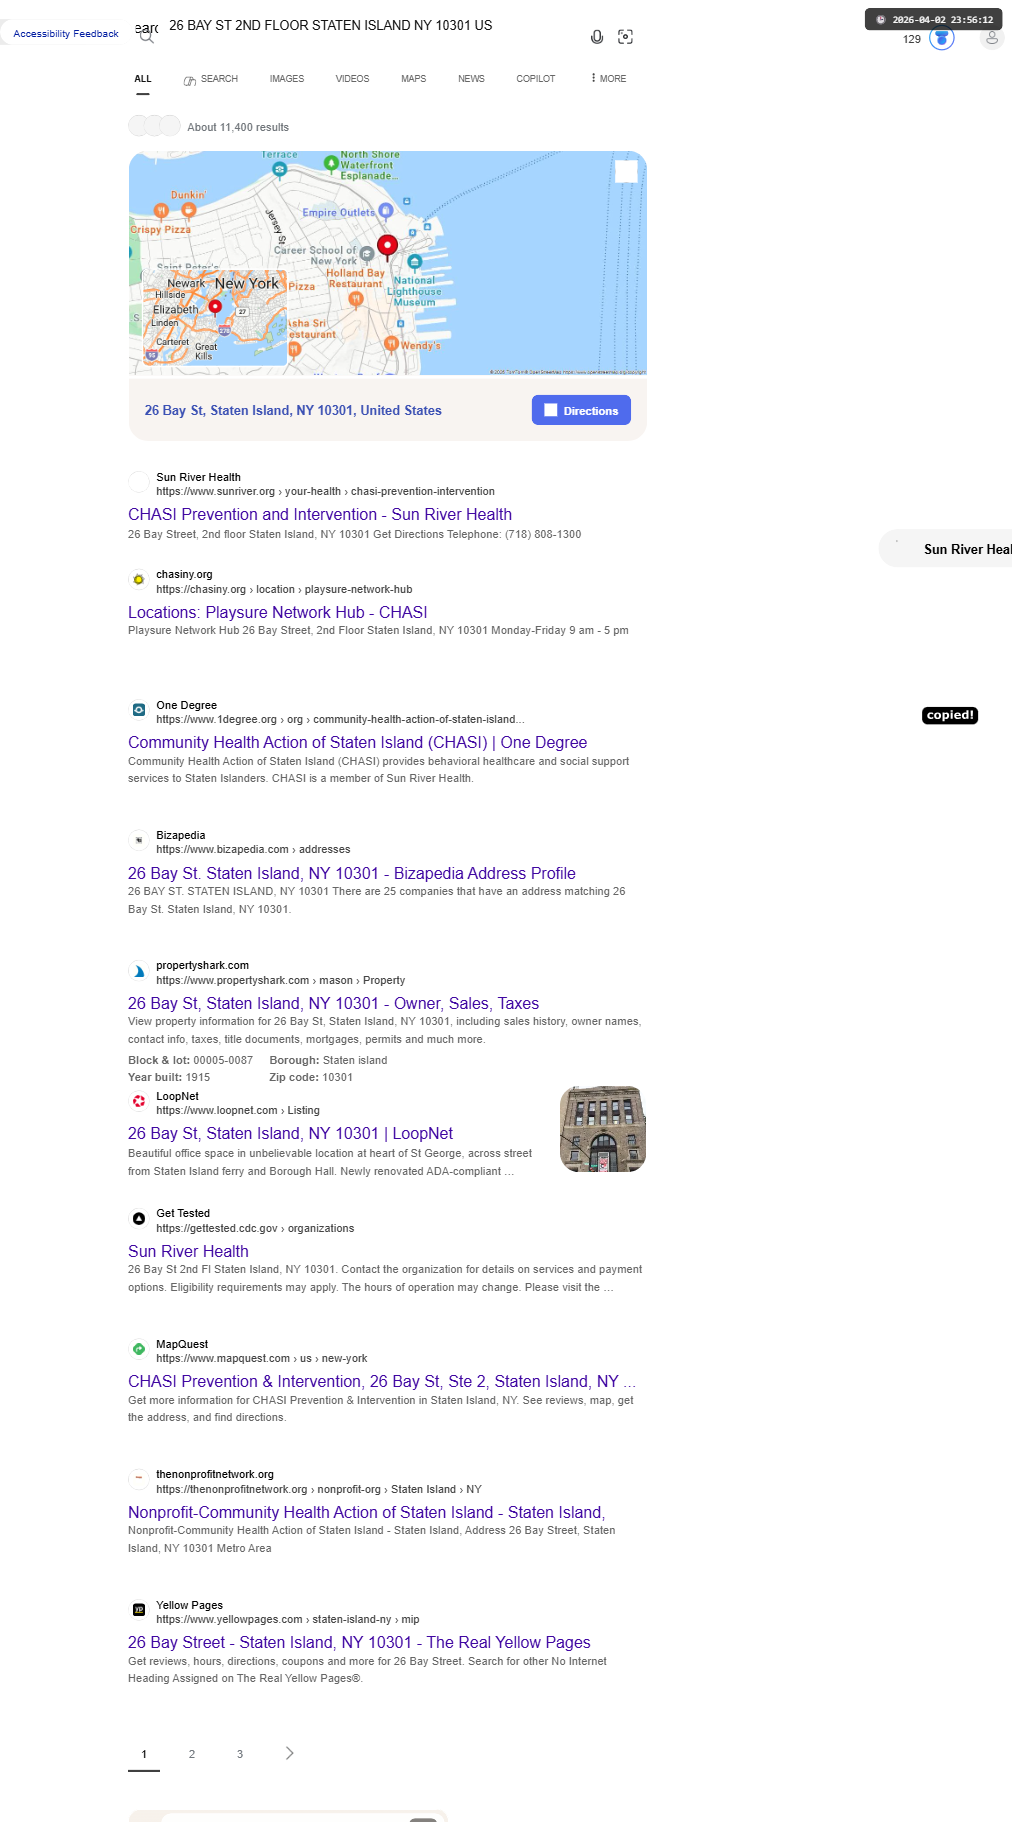Open CHASI Prevention and Intervention result
This screenshot has width=1012, height=1822.
pos(320,514)
